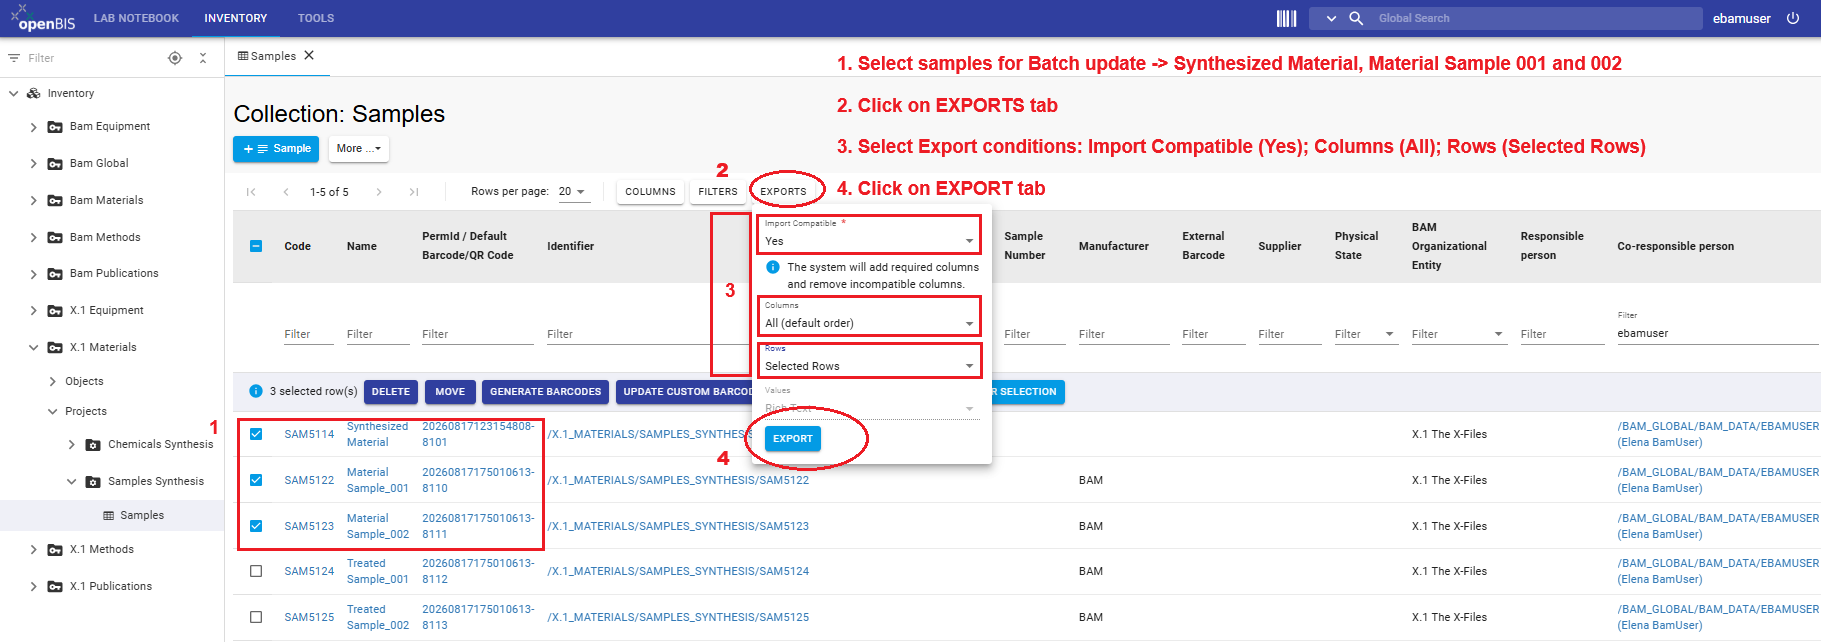Go to first page of table
This screenshot has width=1821, height=642.
(x=251, y=192)
